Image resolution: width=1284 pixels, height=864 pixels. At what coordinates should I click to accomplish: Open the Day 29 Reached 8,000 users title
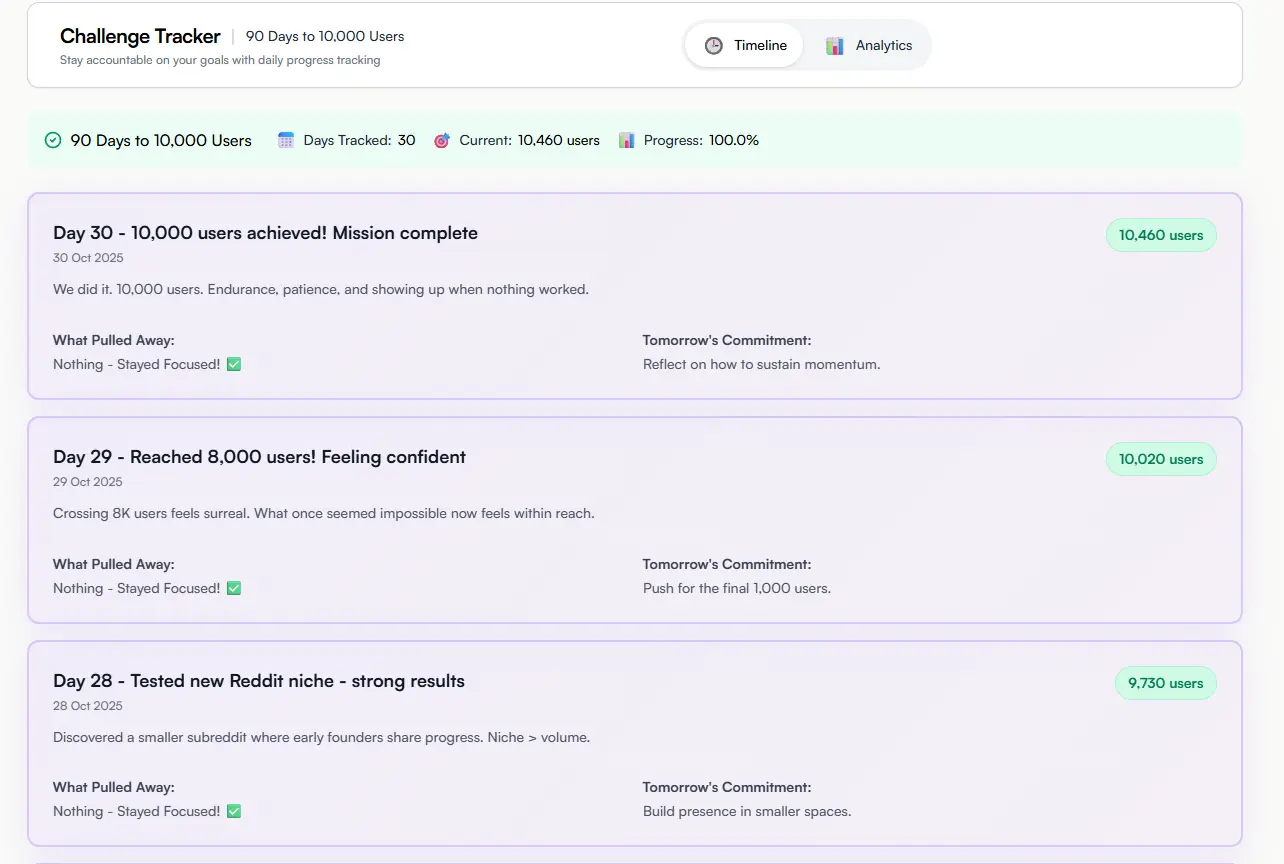pos(259,457)
